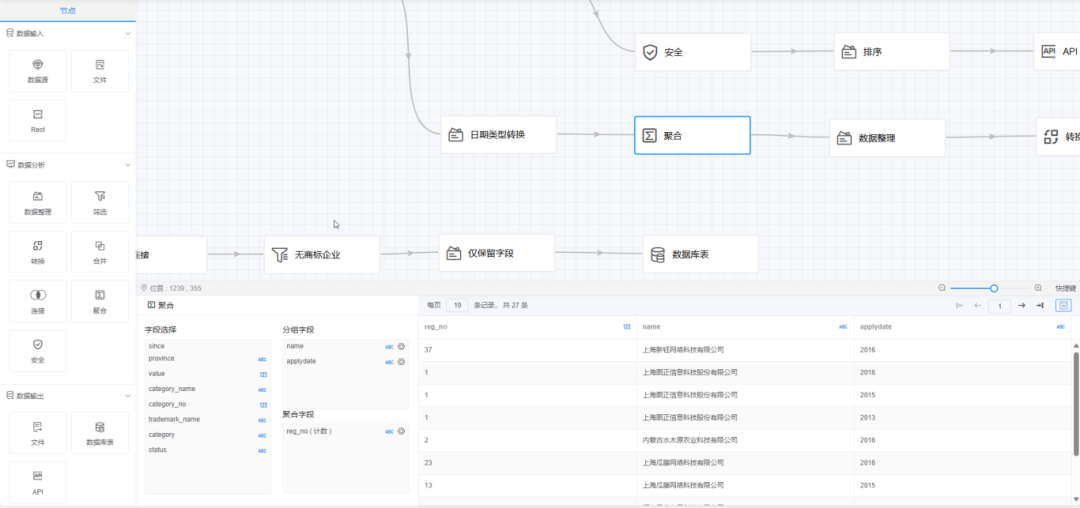Select the 数据源 node in the sidebar
The width and height of the screenshot is (1080, 508).
(38, 71)
